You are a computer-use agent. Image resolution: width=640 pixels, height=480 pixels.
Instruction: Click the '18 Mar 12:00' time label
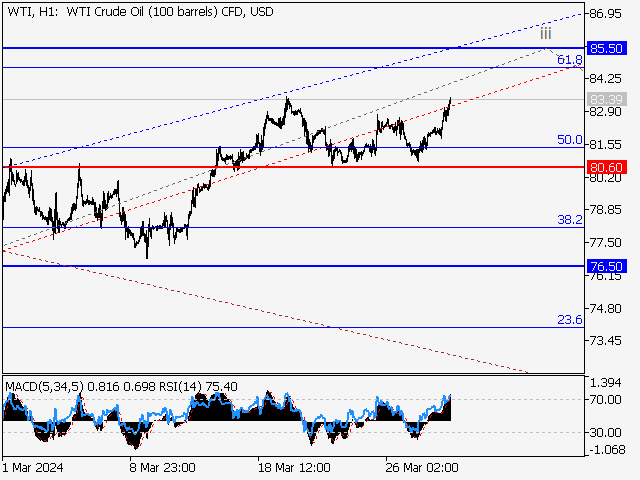[294, 468]
